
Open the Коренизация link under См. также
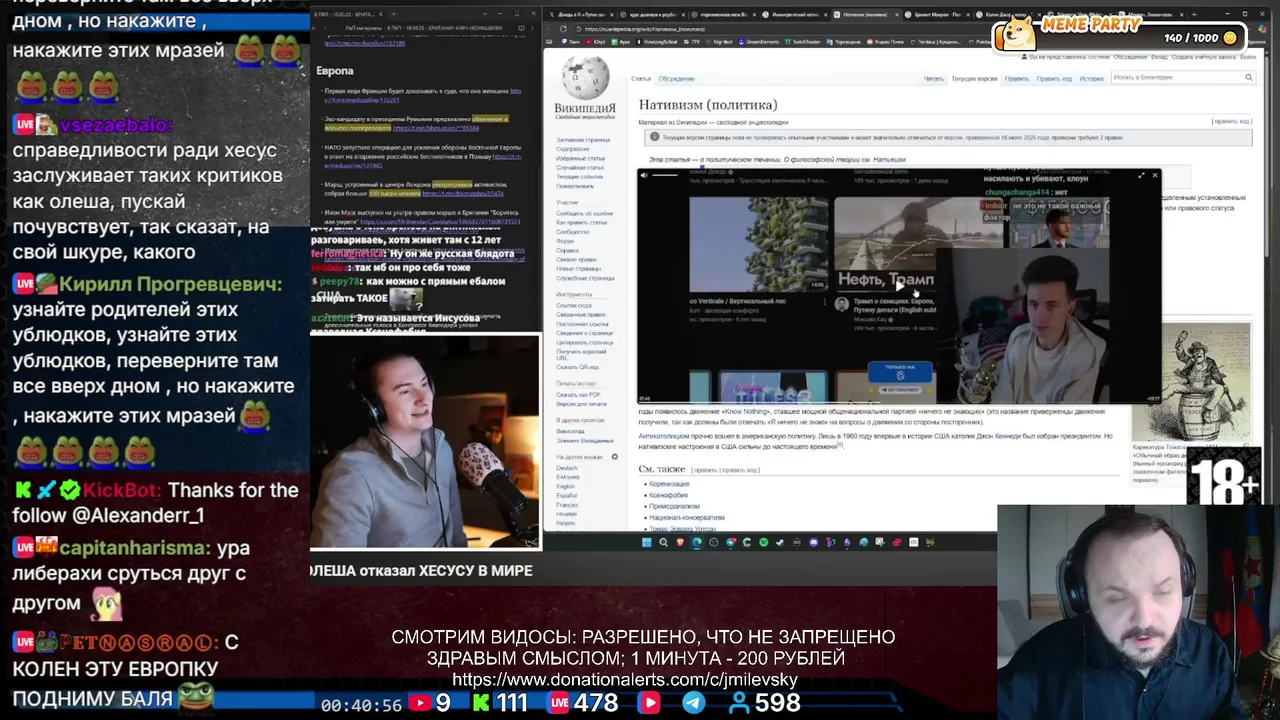point(669,483)
